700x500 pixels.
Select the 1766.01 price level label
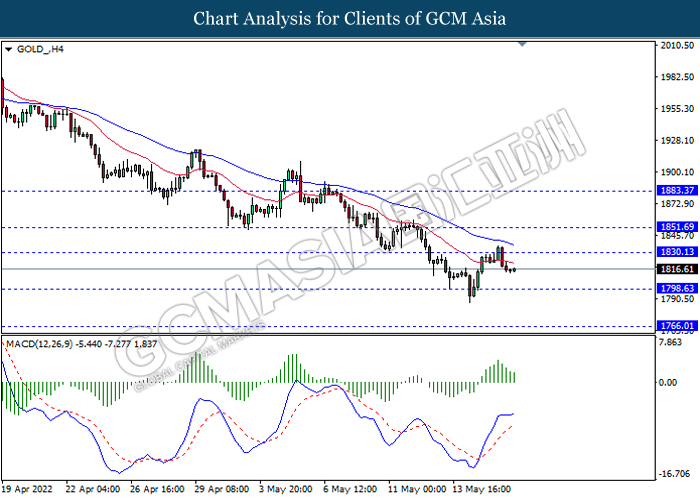click(x=677, y=326)
